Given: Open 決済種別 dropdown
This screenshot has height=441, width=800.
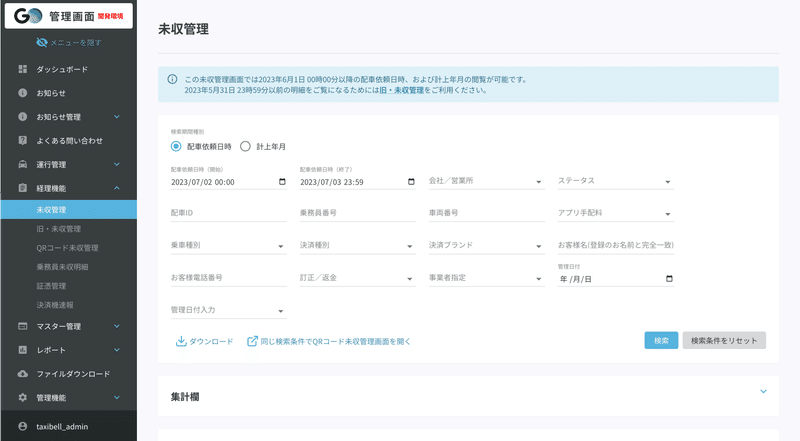Looking at the screenshot, I should click(x=358, y=245).
